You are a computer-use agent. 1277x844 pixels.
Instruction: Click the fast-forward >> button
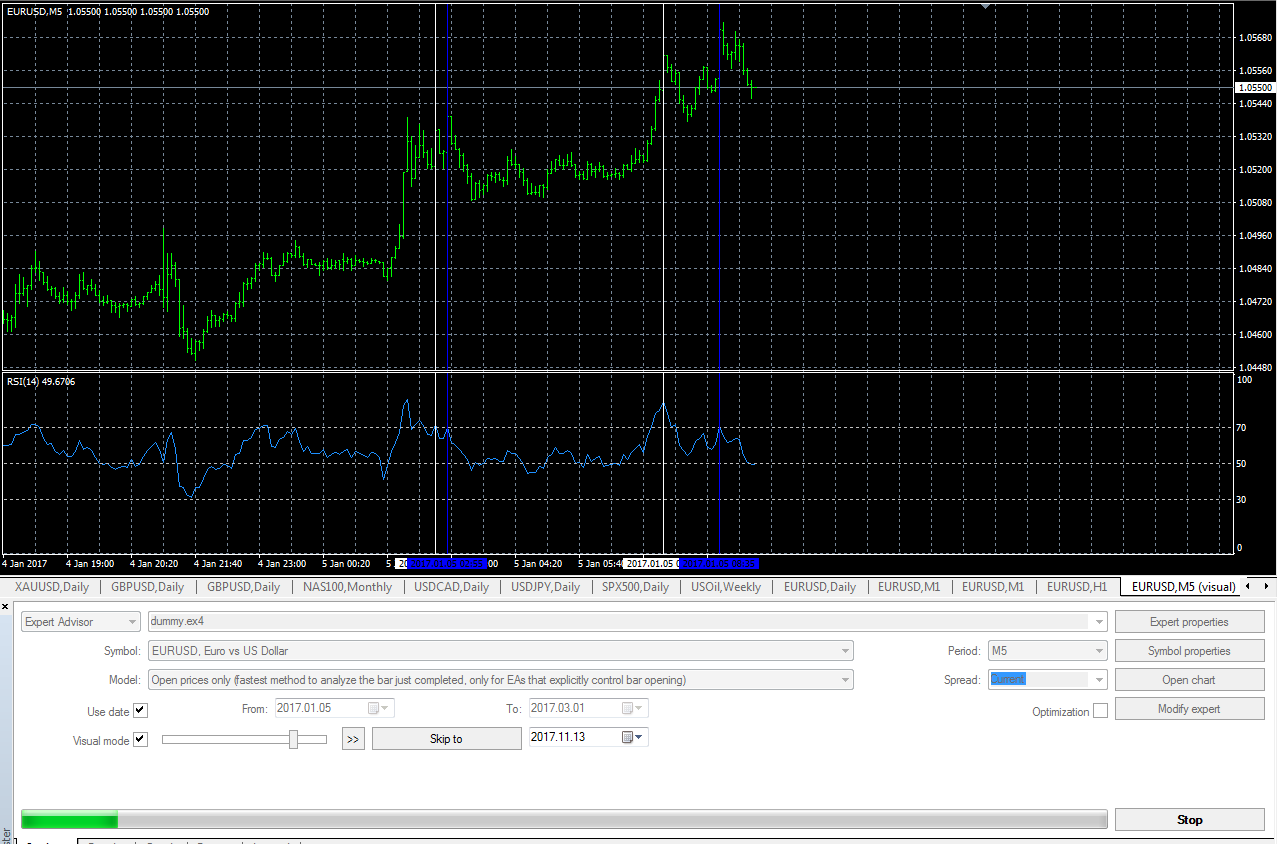coord(353,739)
